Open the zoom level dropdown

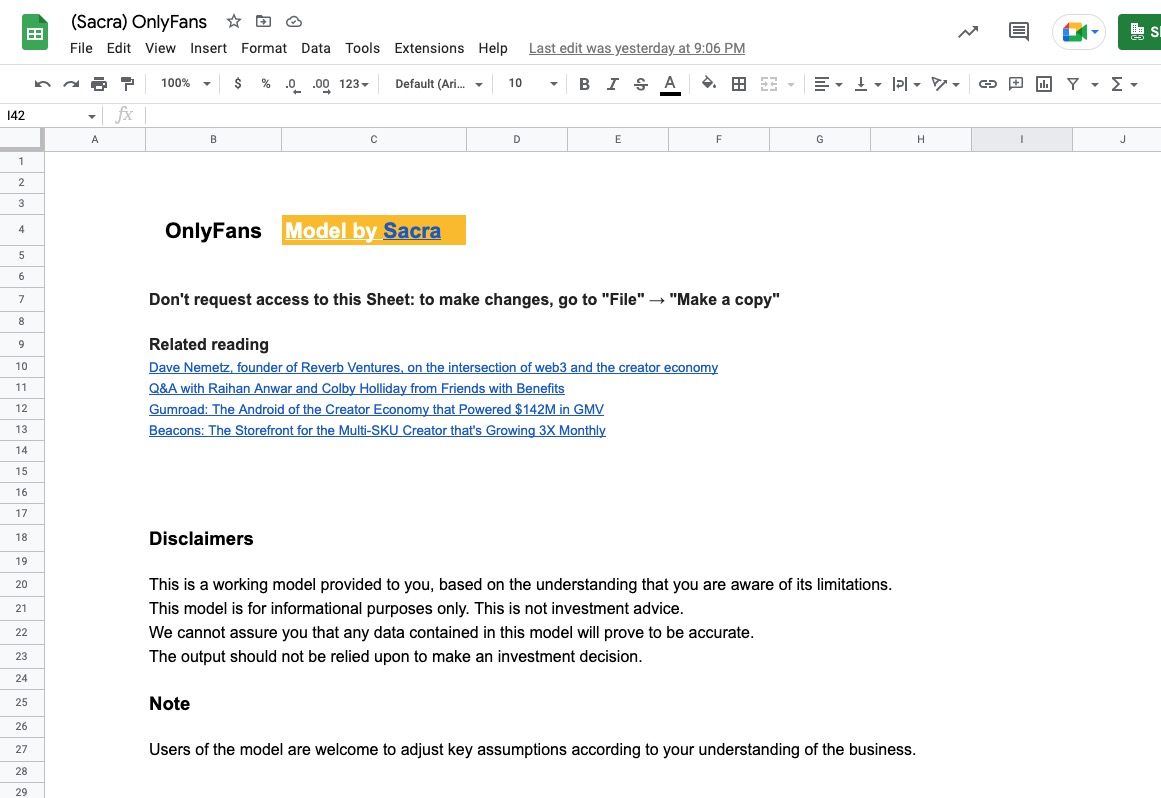point(186,84)
